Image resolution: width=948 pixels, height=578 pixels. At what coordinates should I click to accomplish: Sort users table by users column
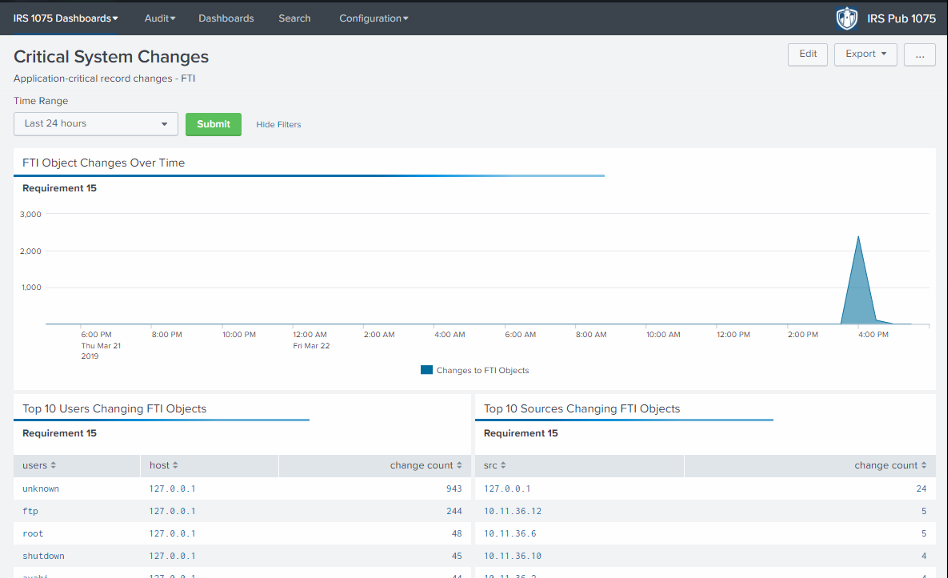(39, 466)
